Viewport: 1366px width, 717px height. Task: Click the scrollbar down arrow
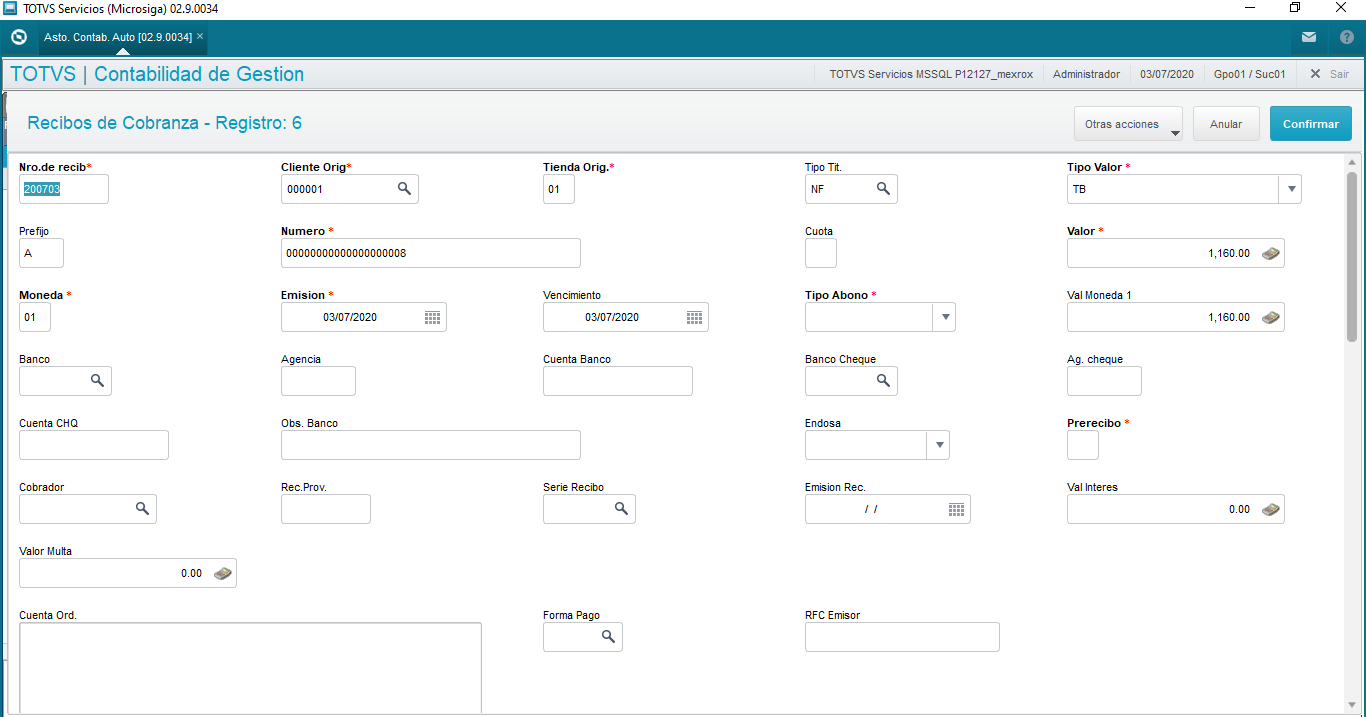click(x=1352, y=704)
